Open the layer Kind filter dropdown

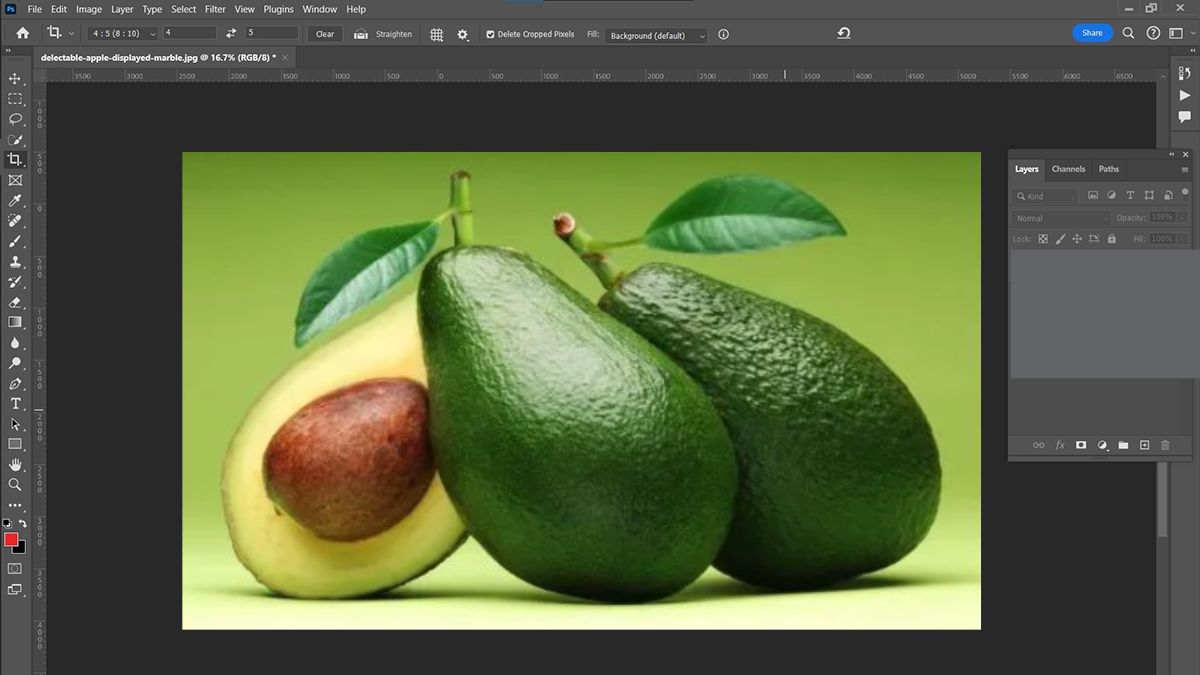[x=1046, y=196]
